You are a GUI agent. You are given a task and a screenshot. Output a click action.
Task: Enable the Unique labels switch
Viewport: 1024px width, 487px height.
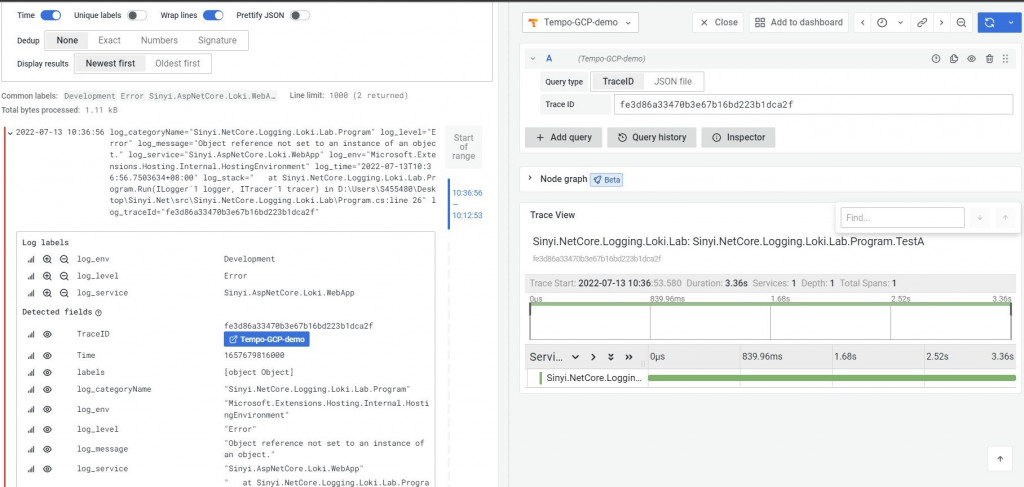pos(136,15)
